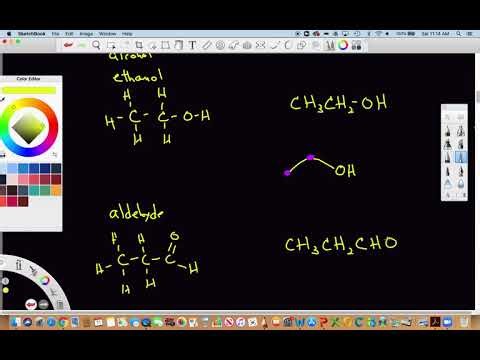Image resolution: width=480 pixels, height=360 pixels.
Task: Open Finder from the Dock
Action: 15,322
